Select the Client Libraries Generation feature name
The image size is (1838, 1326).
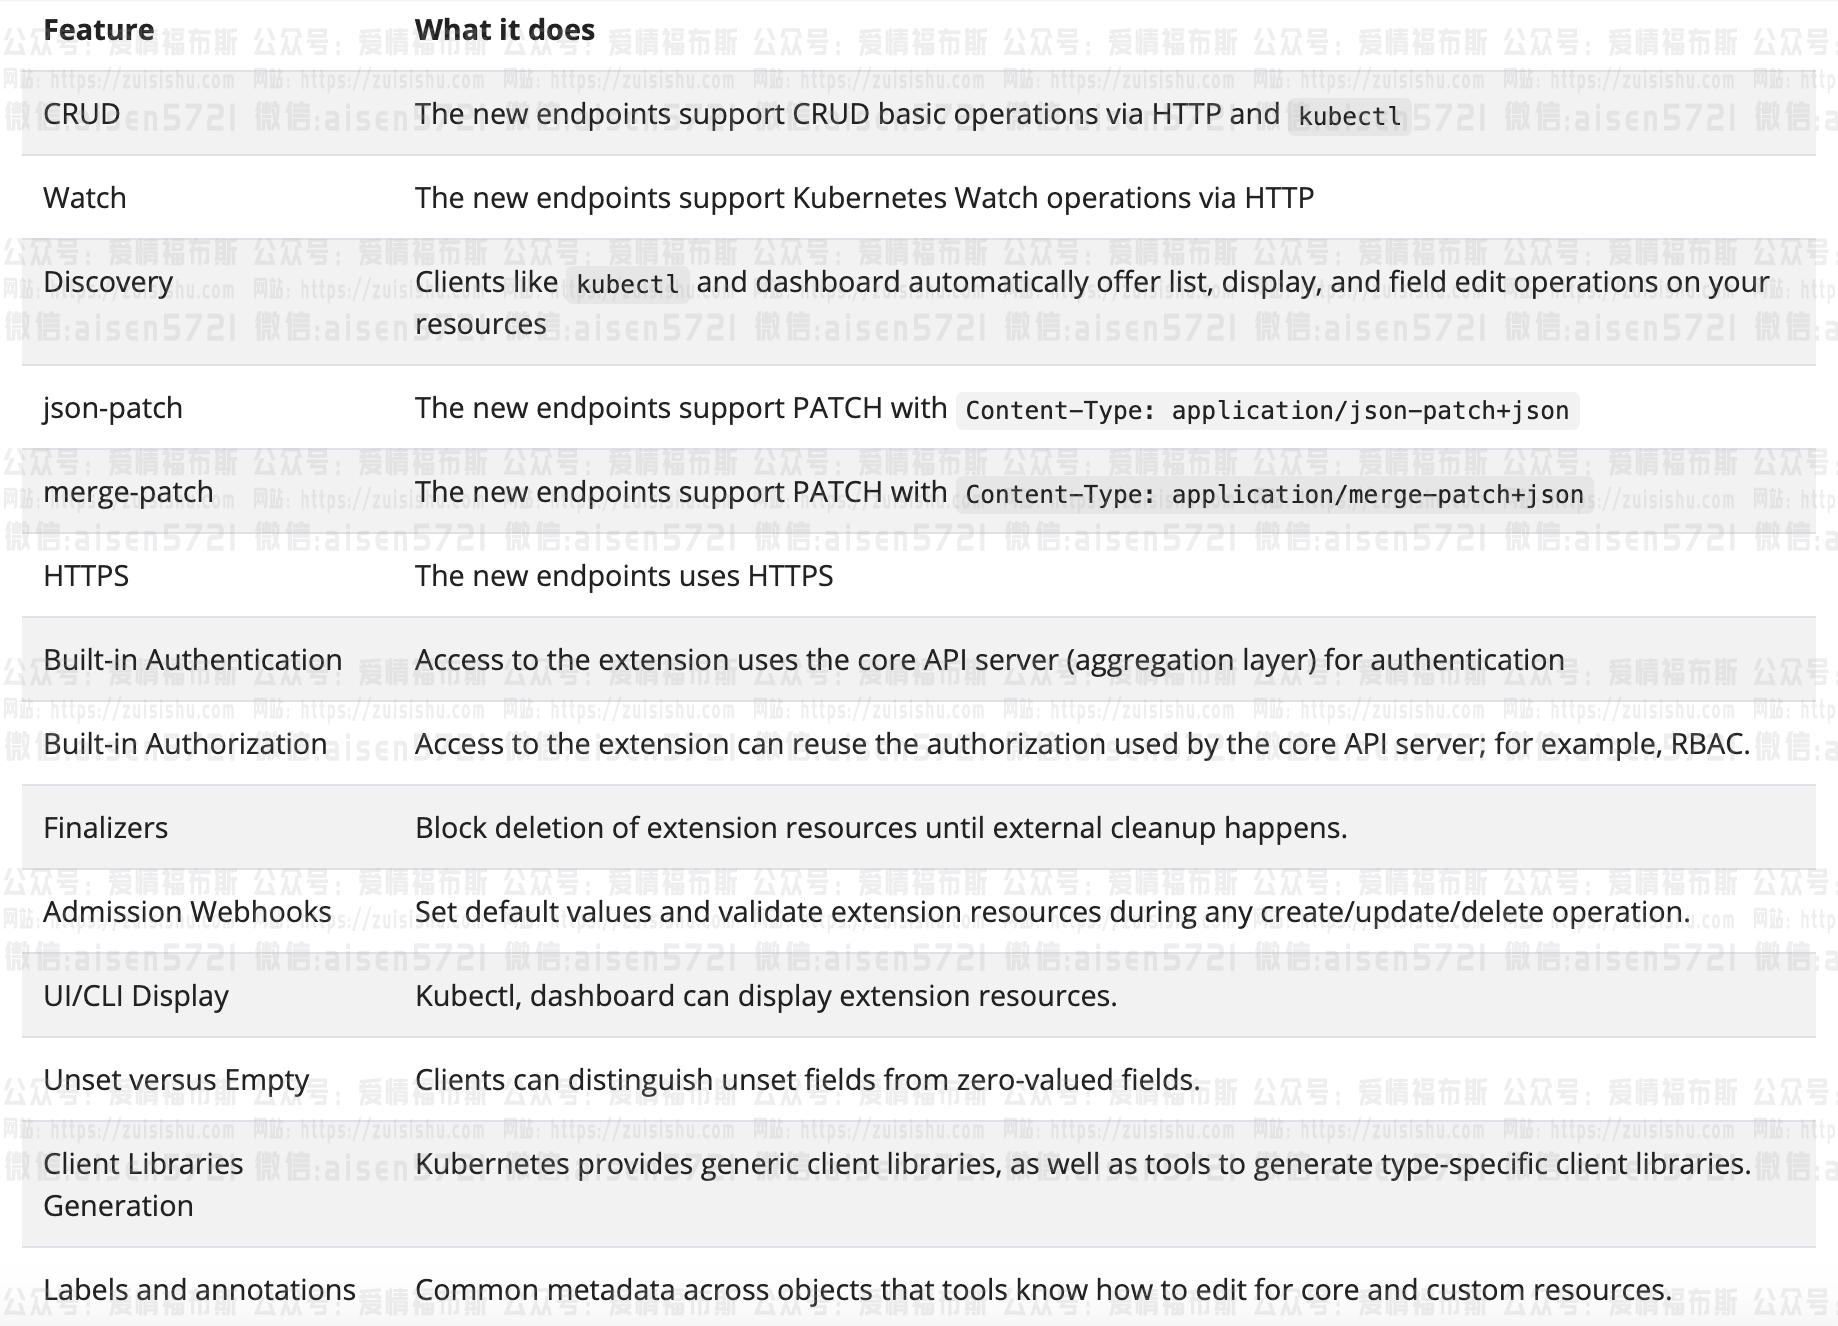[x=143, y=1185]
